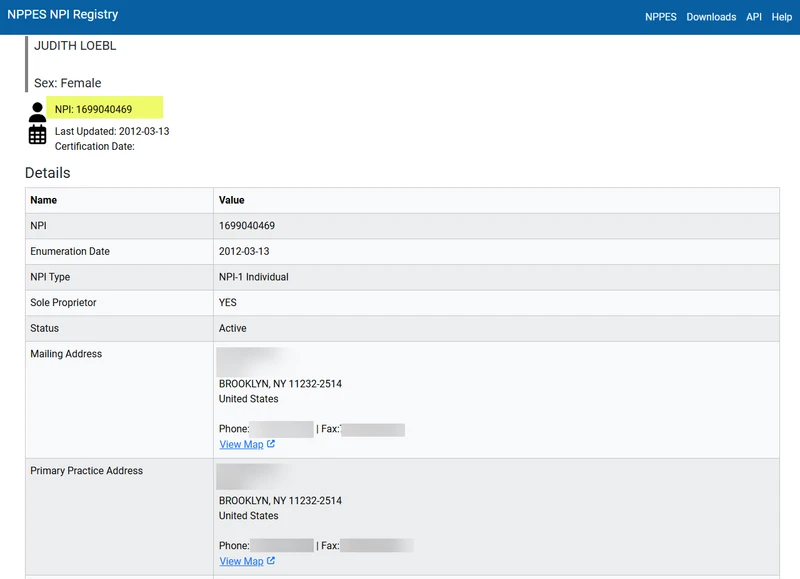The height and width of the screenshot is (579, 800).
Task: Select Last Updated: 2012-03-13 text
Action: [112, 132]
